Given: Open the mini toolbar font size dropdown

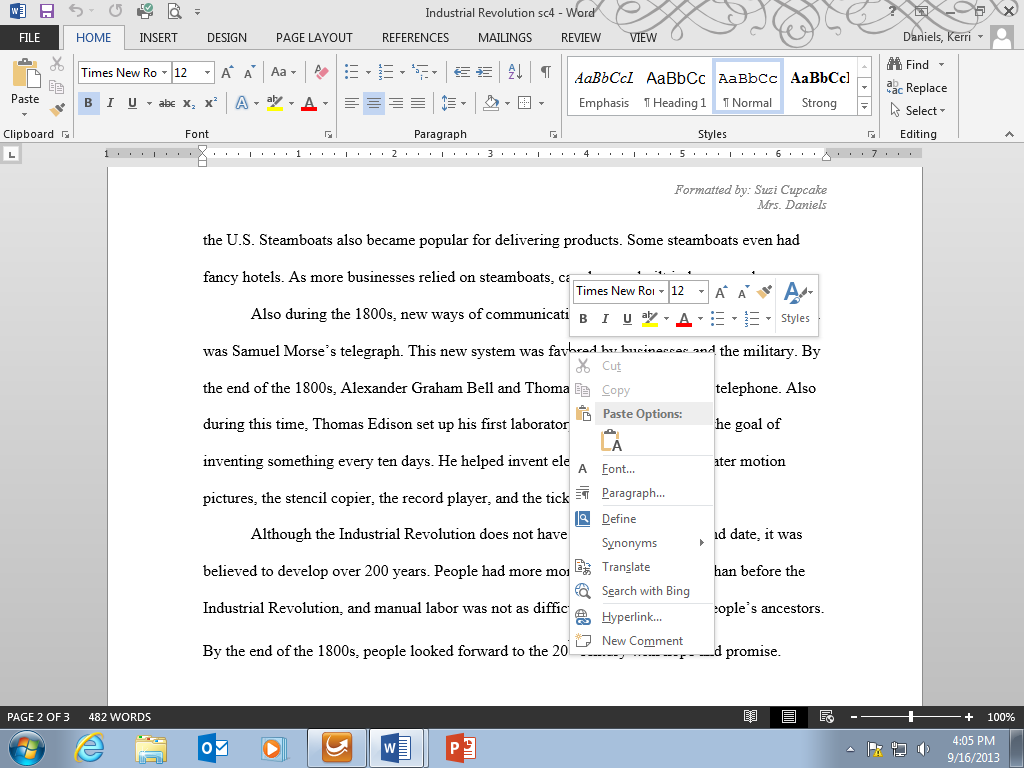Looking at the screenshot, I should pos(701,291).
